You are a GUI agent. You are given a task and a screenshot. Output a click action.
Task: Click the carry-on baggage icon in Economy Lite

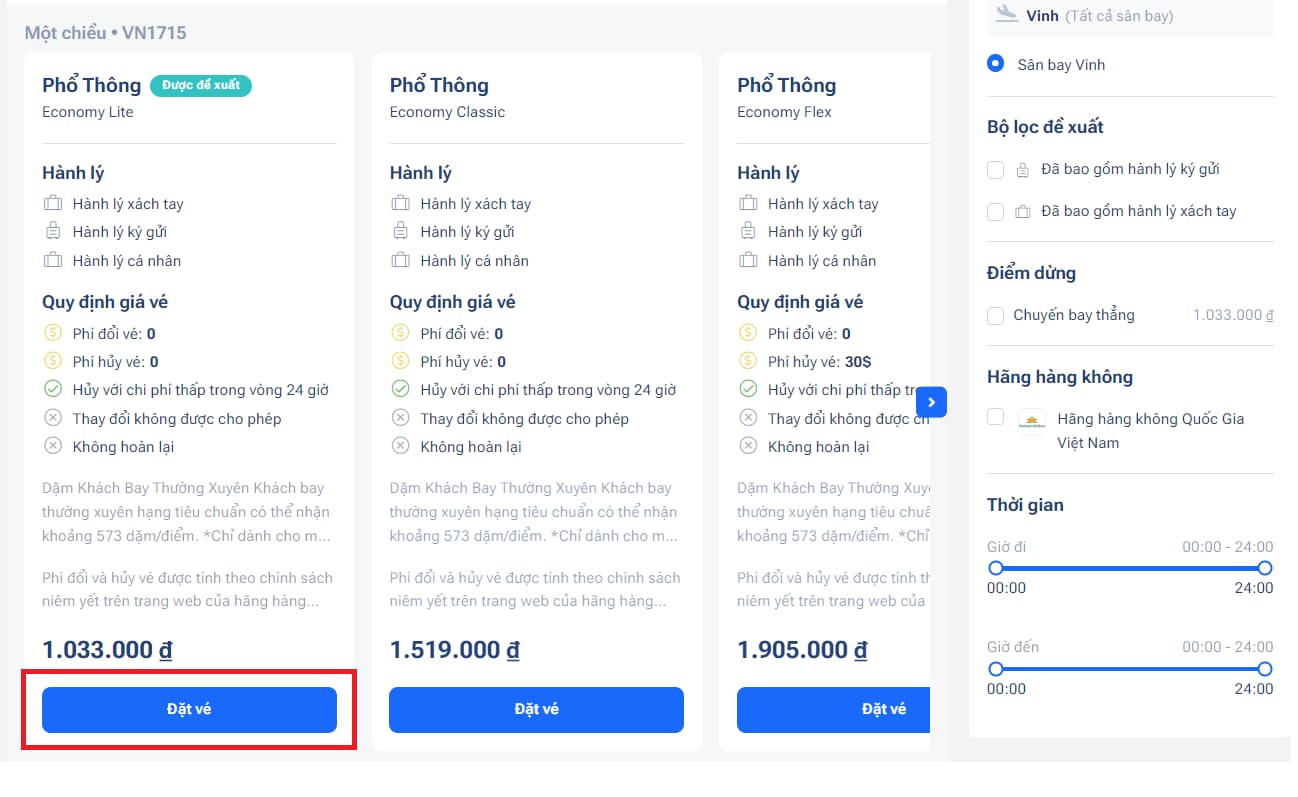(x=52, y=204)
